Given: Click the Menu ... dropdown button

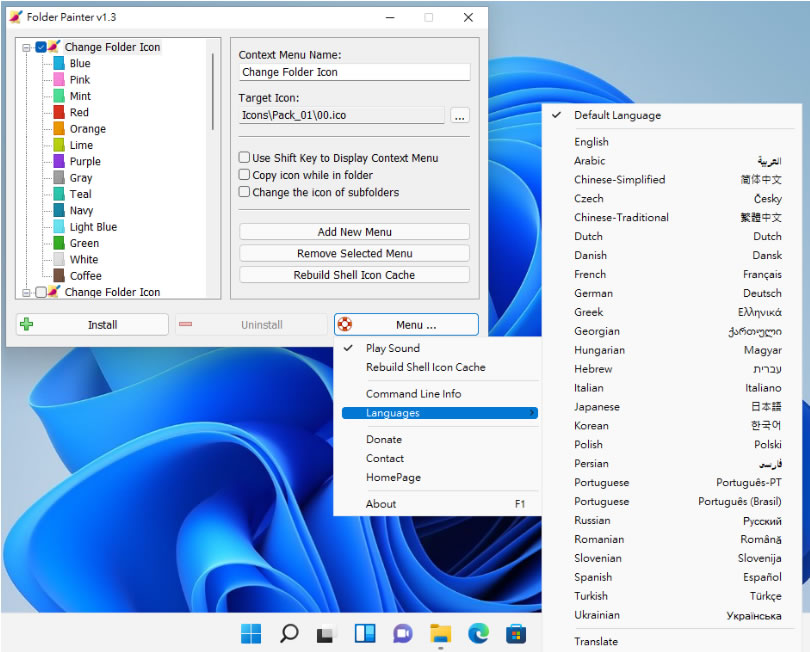Looking at the screenshot, I should coord(406,324).
